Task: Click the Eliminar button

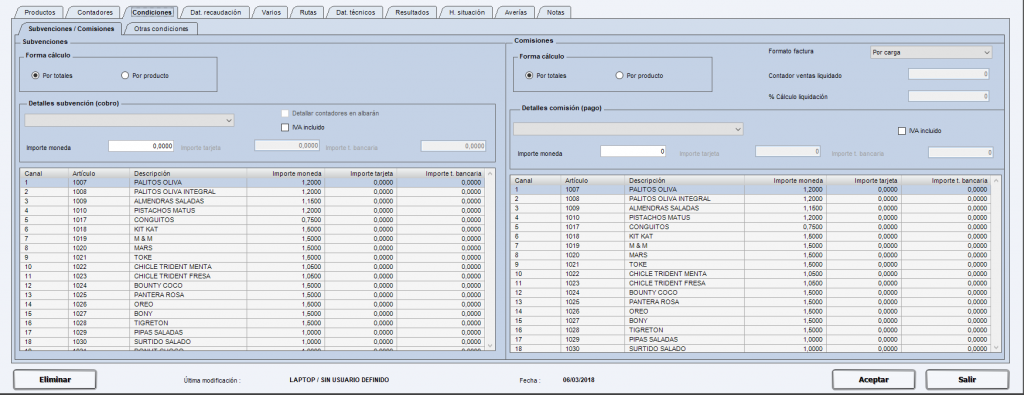Action: (55, 379)
